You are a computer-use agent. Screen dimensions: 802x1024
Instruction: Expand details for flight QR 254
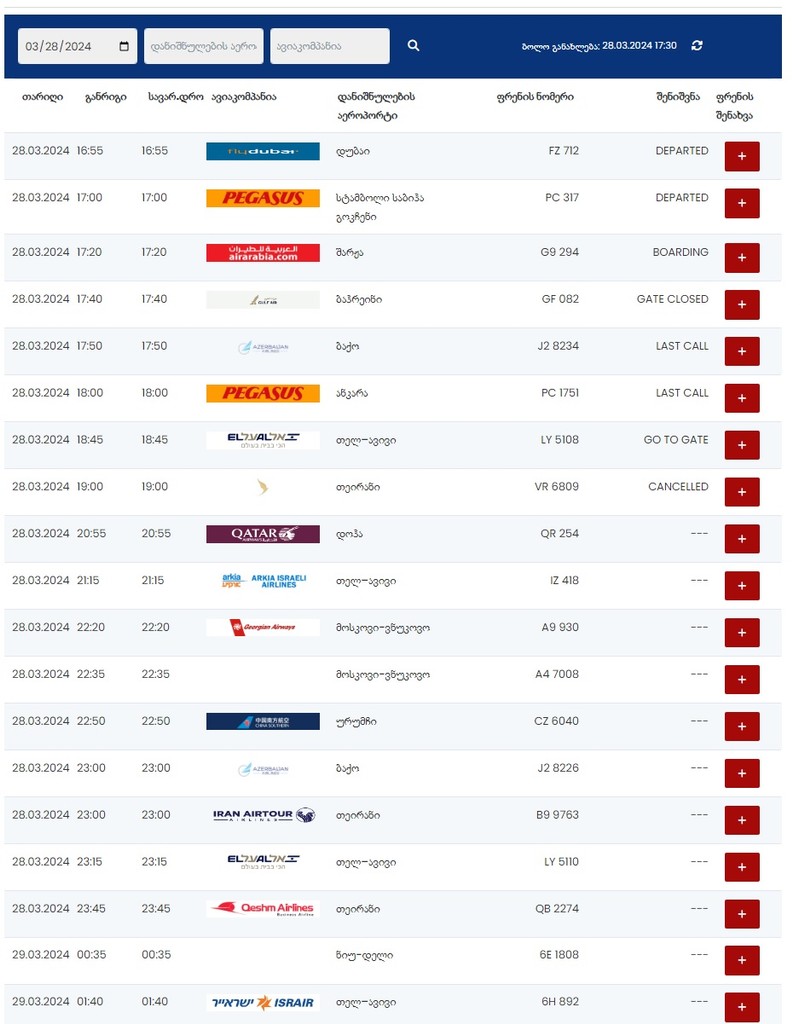742,539
